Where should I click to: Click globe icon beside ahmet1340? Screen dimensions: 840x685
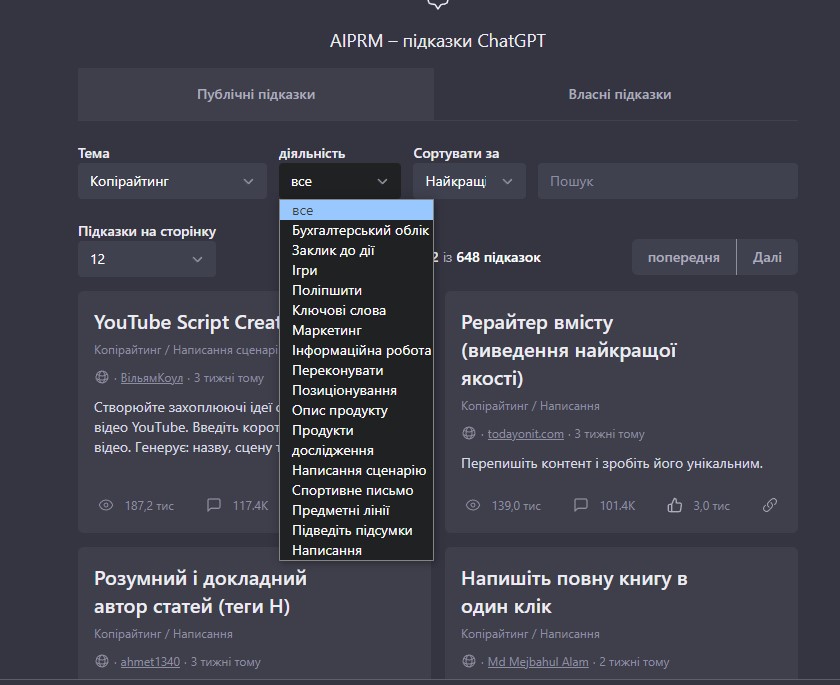tap(102, 661)
